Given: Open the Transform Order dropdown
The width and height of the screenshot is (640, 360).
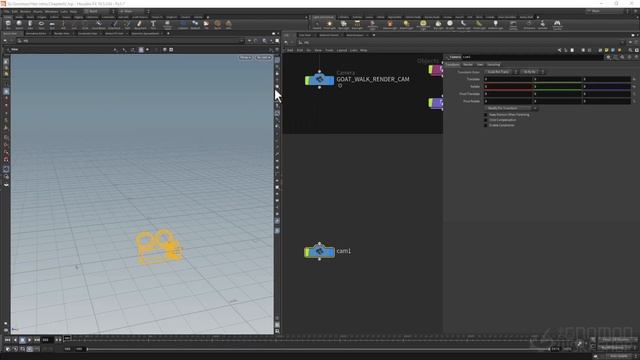Looking at the screenshot, I should (x=501, y=72).
